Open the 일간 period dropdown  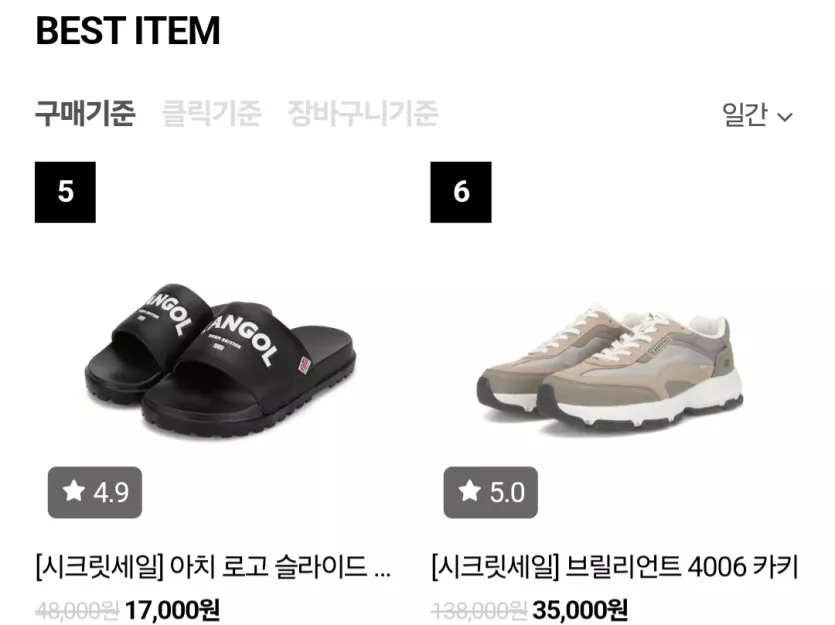757,114
